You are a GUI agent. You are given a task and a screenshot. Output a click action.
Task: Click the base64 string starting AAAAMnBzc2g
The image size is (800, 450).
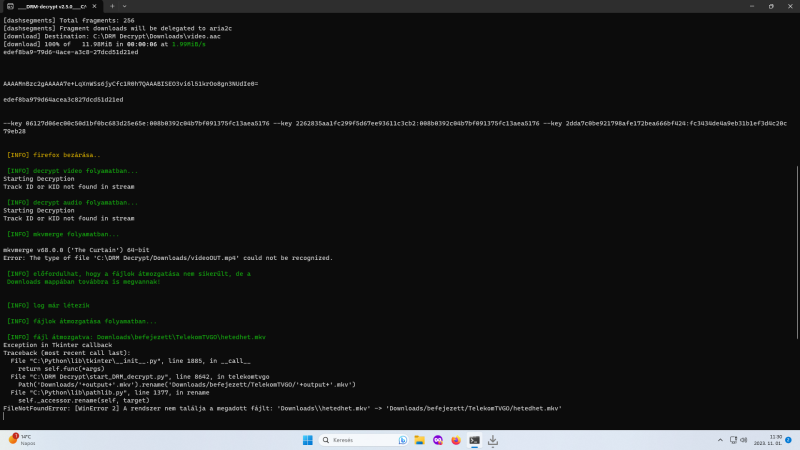tap(131, 84)
